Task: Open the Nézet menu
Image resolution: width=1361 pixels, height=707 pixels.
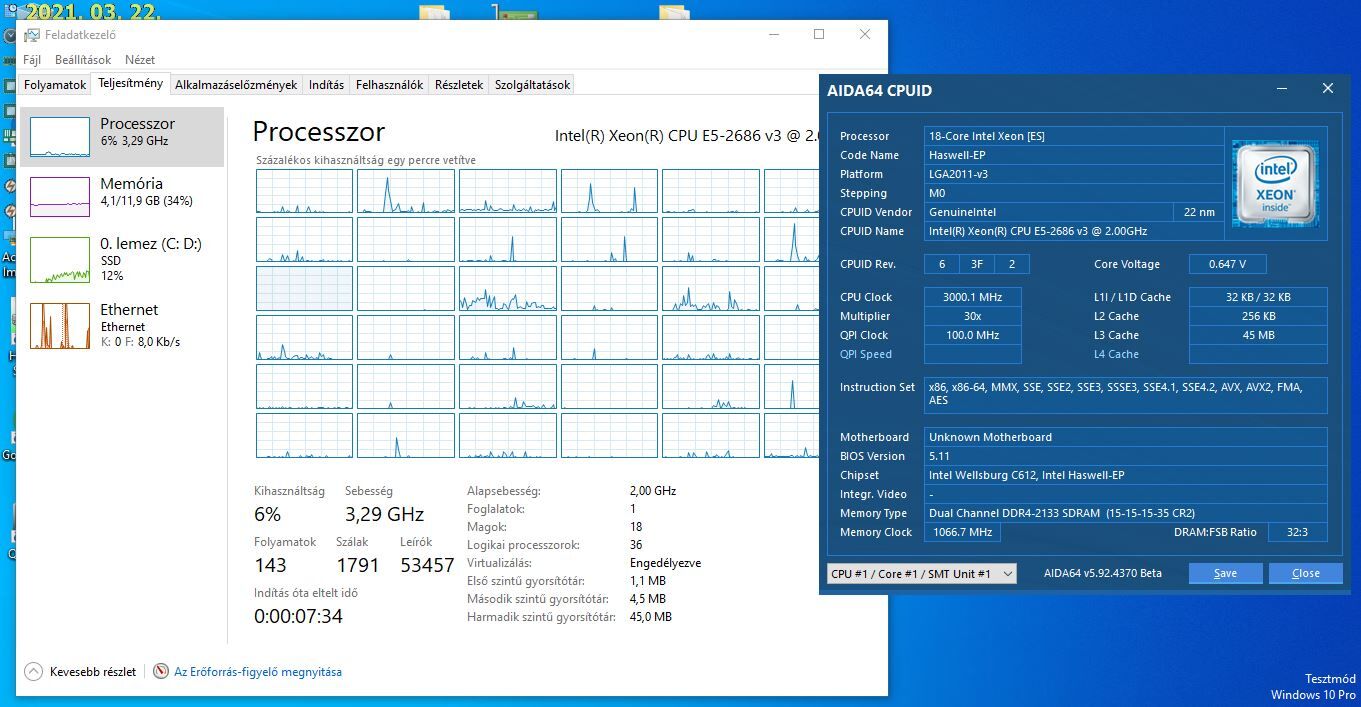Action: [x=140, y=60]
